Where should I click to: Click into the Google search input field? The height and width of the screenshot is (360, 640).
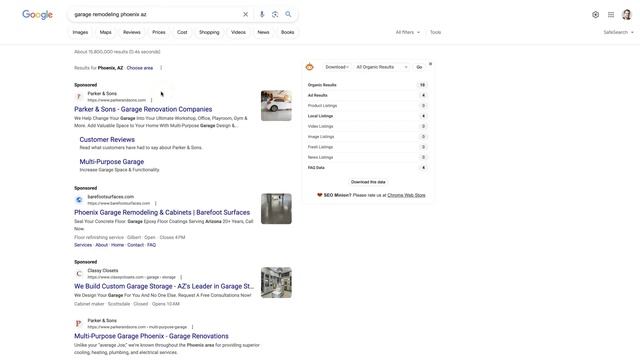155,14
